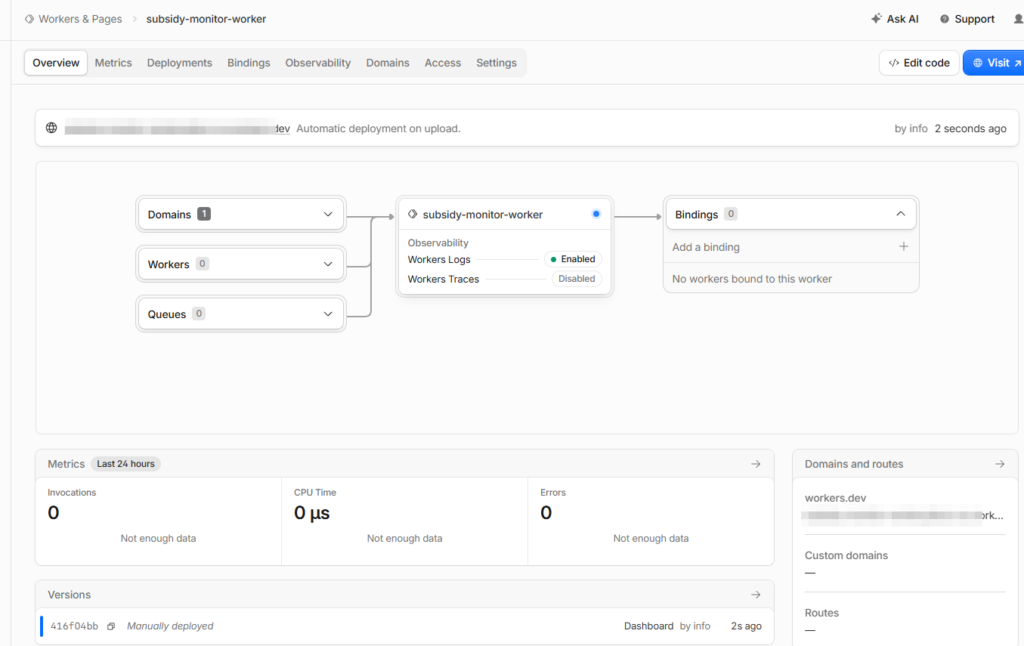Click the blurred workers.dev domain entry
This screenshot has width=1024, height=646.
903,515
